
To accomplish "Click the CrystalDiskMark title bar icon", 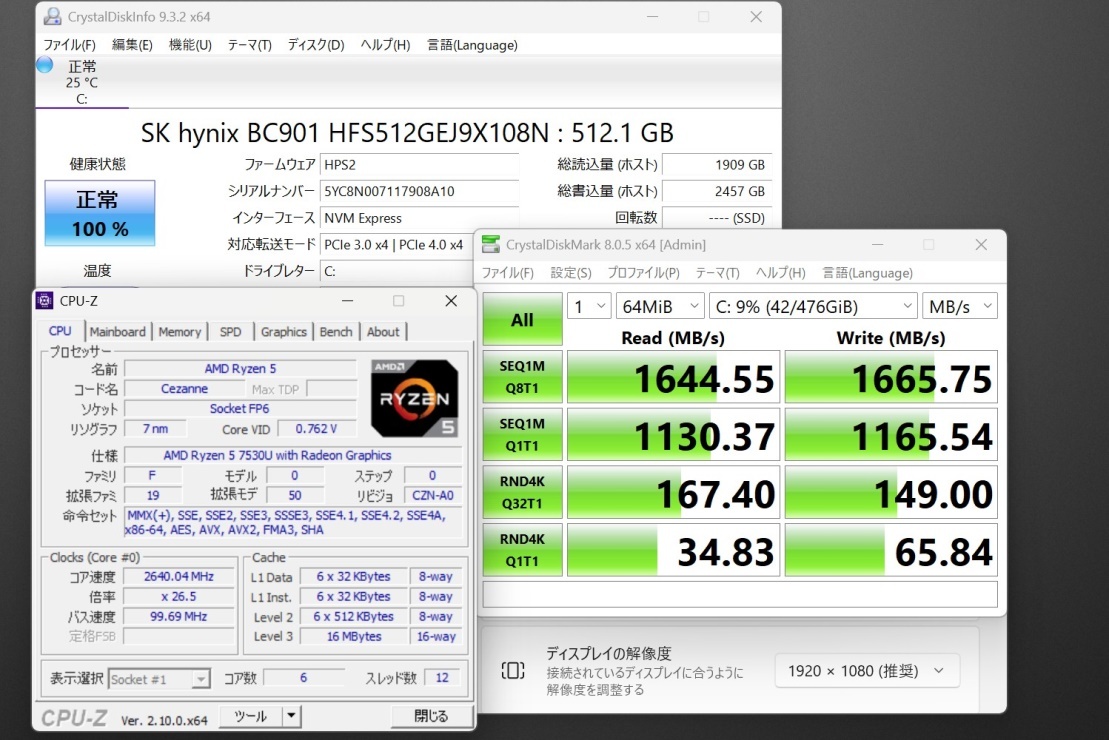I will [x=490, y=244].
